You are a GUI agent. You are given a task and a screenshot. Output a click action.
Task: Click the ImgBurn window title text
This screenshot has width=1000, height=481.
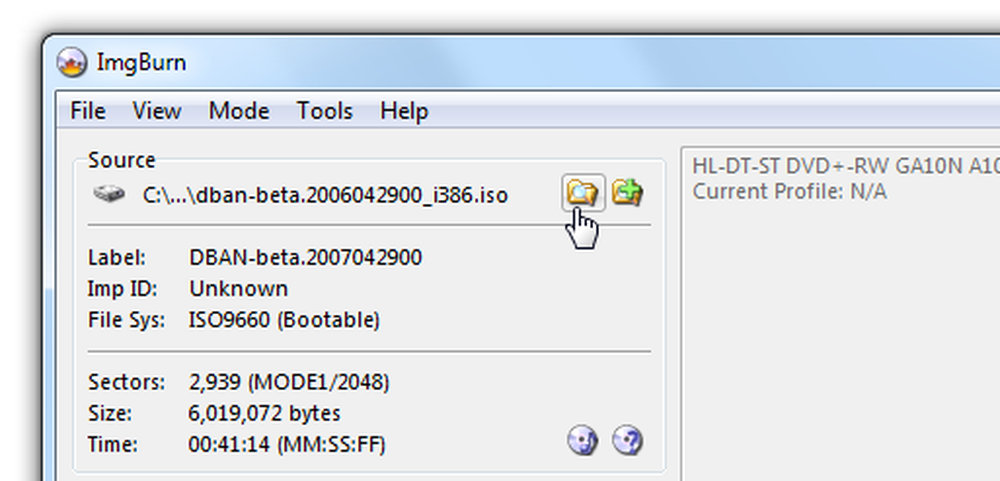pos(142,63)
